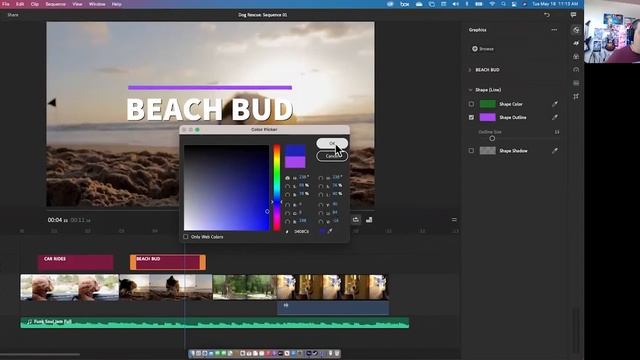Open Spotlight search in the macOS menu bar

click(503, 4)
